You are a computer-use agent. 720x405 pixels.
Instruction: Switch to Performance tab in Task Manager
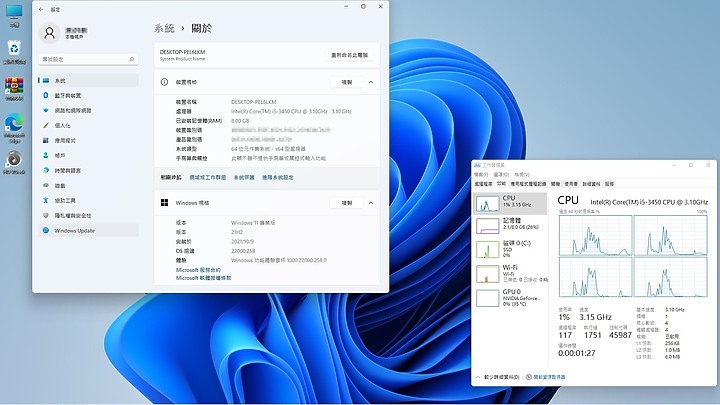(501, 184)
